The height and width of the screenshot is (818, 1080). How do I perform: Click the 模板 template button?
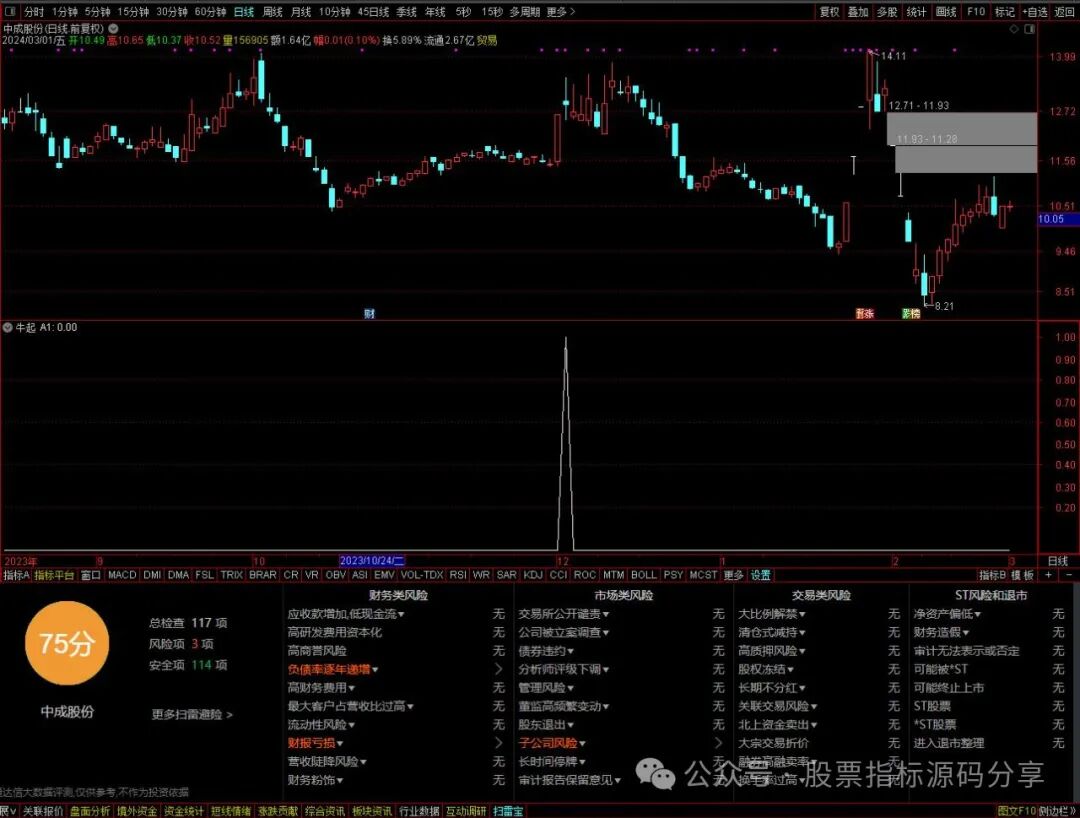tap(1022, 575)
